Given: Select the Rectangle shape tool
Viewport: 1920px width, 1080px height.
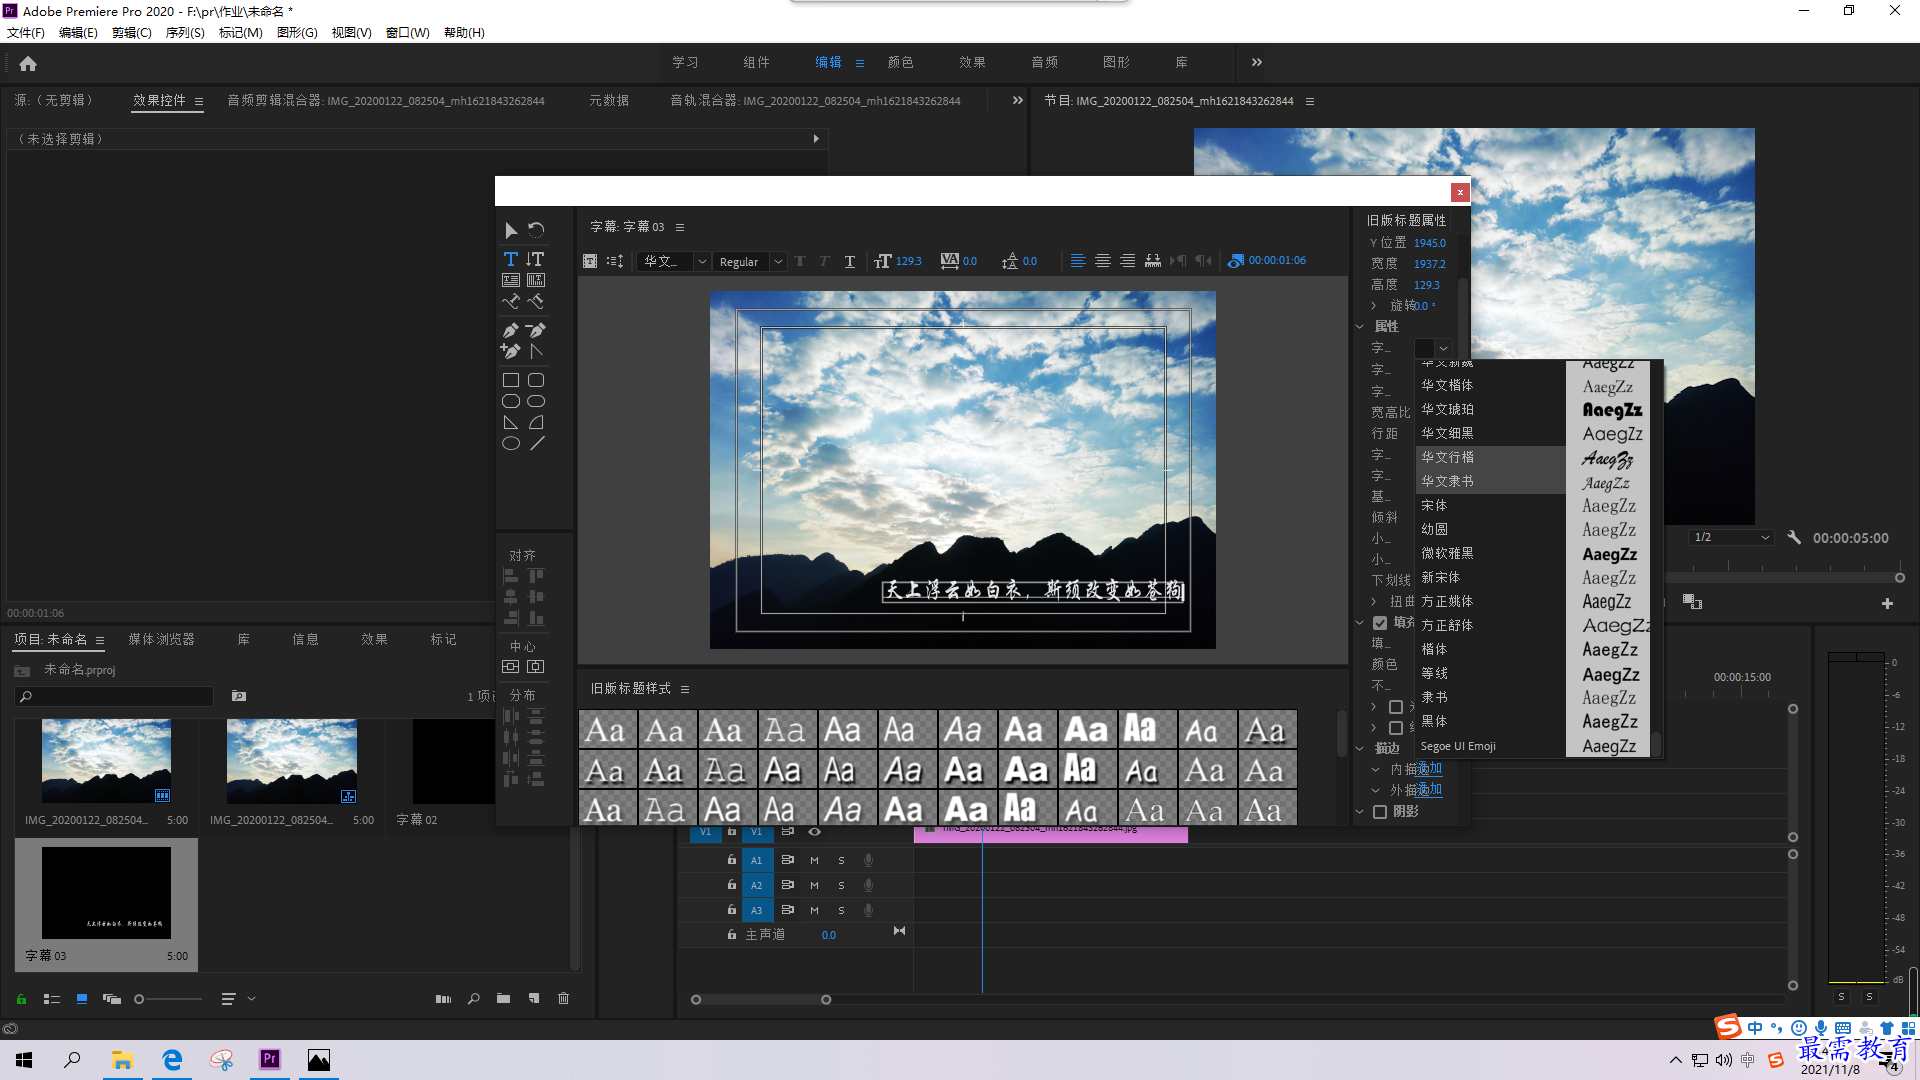Looking at the screenshot, I should (511, 380).
